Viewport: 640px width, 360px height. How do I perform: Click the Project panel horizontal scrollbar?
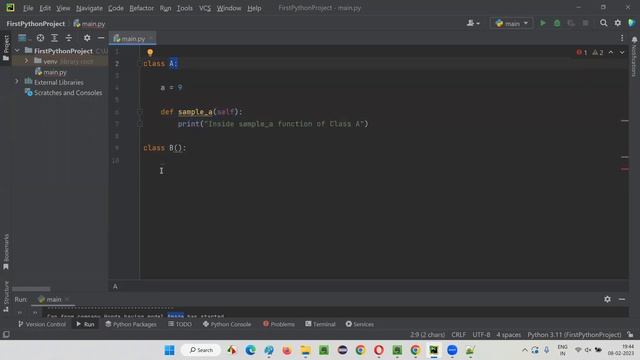31,289
